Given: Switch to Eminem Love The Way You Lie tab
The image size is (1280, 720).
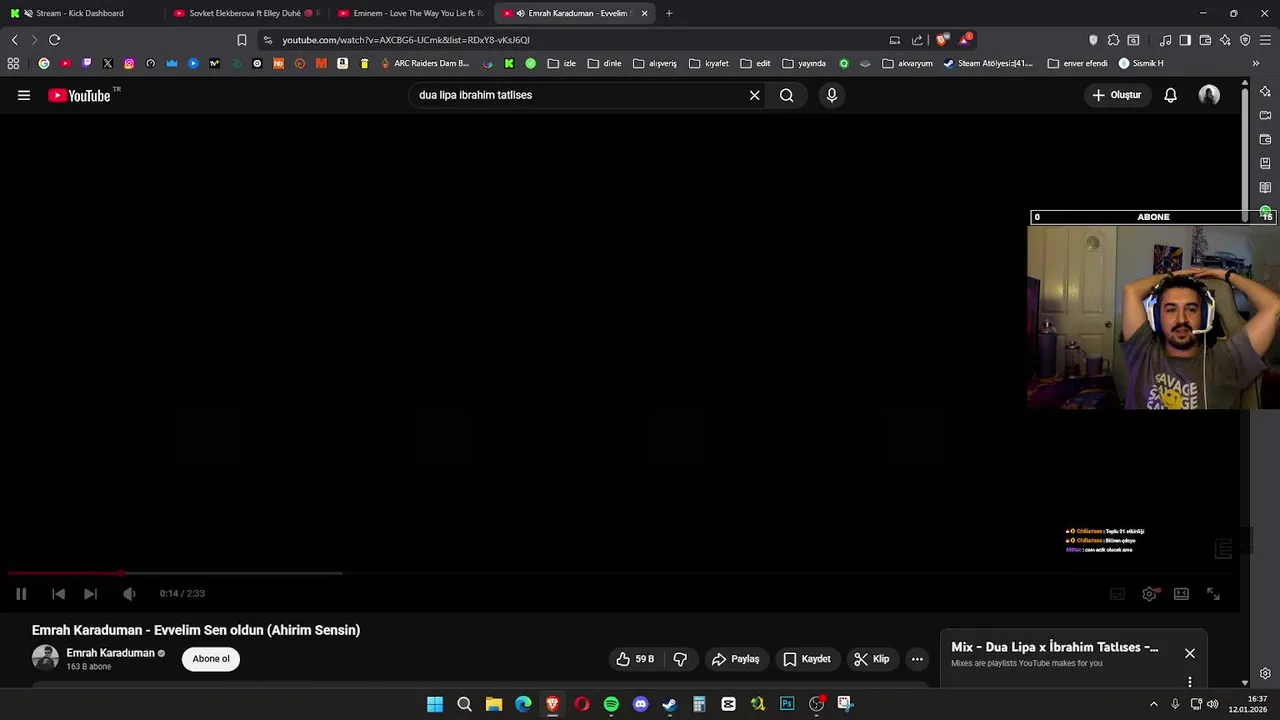Looking at the screenshot, I should coord(410,13).
